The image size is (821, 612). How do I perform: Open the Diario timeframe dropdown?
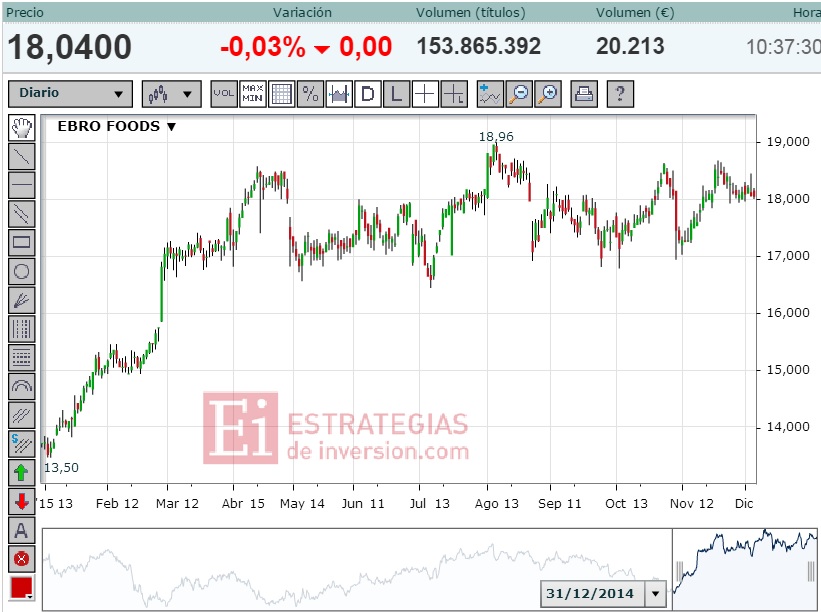[x=71, y=94]
